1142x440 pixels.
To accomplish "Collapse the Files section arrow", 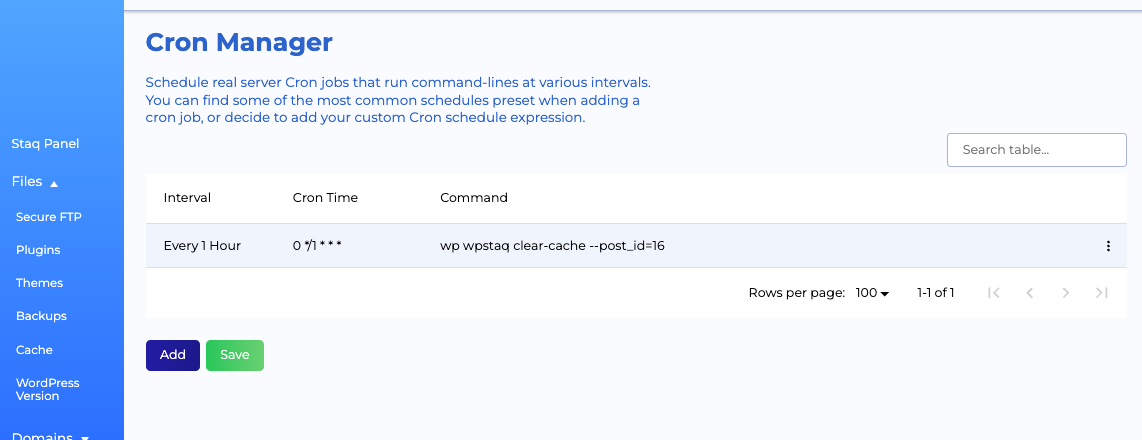I will (54, 184).
